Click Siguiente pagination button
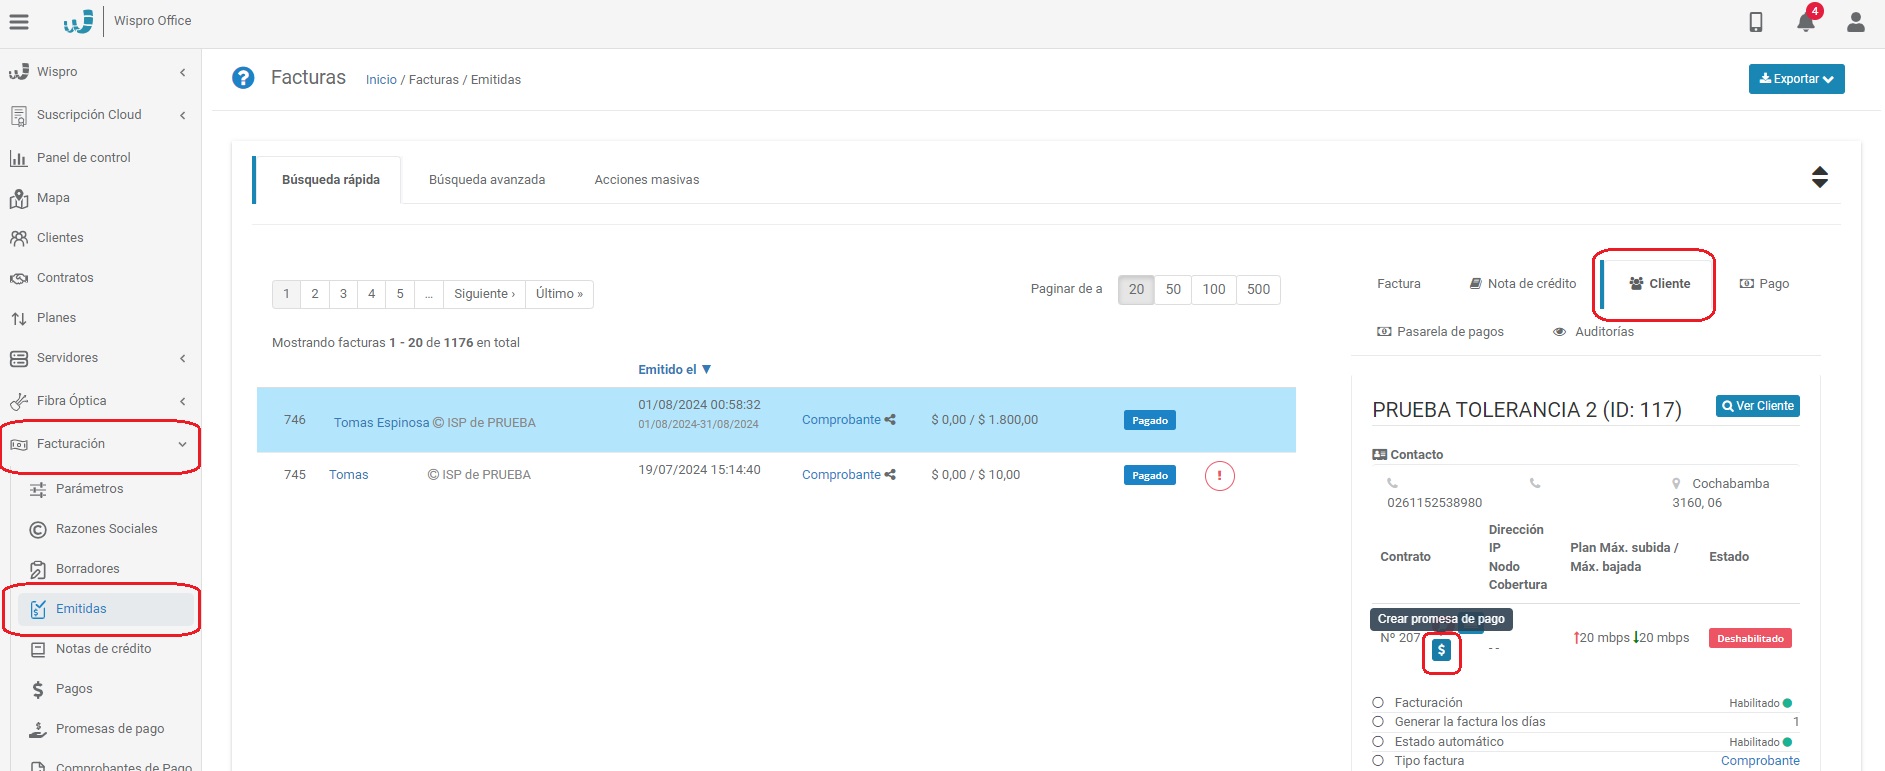Image resolution: width=1885 pixels, height=771 pixels. click(x=484, y=294)
